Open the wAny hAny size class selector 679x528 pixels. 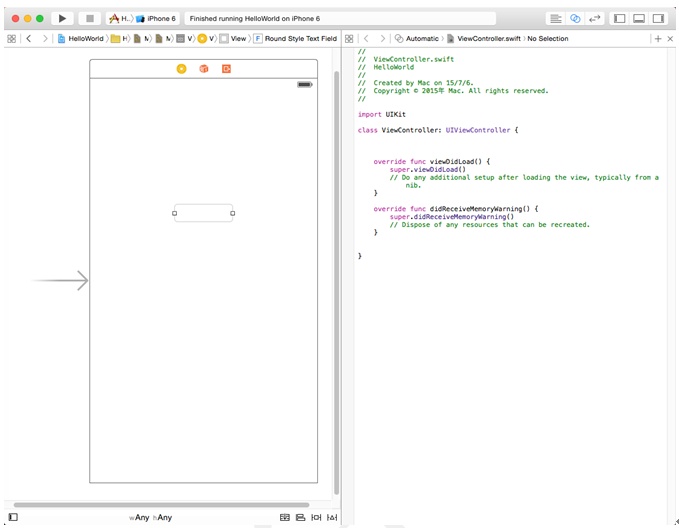pyautogui.click(x=150, y=517)
